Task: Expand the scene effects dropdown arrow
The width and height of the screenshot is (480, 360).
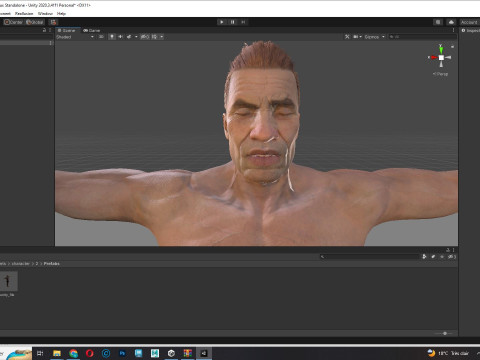Action: [136, 37]
